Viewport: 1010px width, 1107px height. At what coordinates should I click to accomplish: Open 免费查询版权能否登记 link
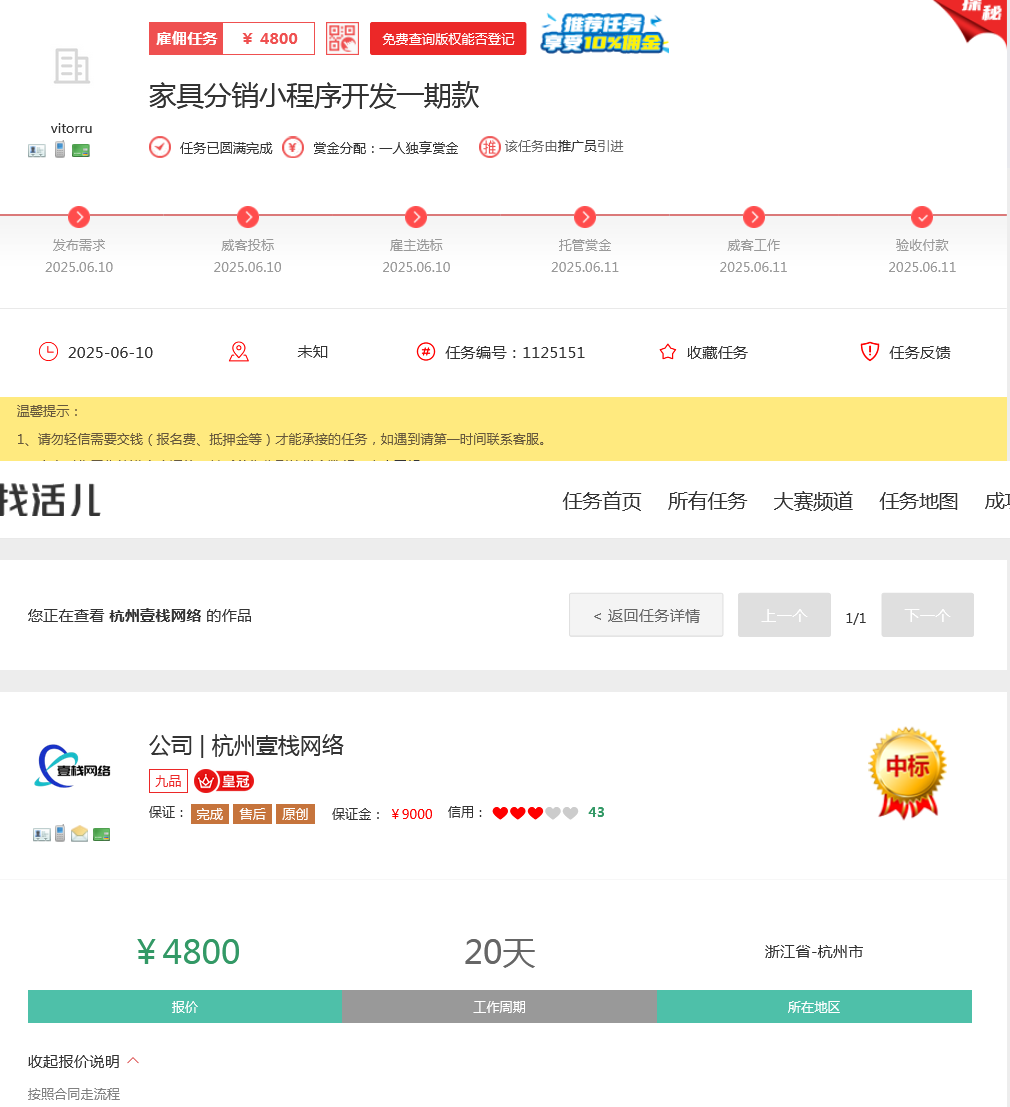pos(448,38)
